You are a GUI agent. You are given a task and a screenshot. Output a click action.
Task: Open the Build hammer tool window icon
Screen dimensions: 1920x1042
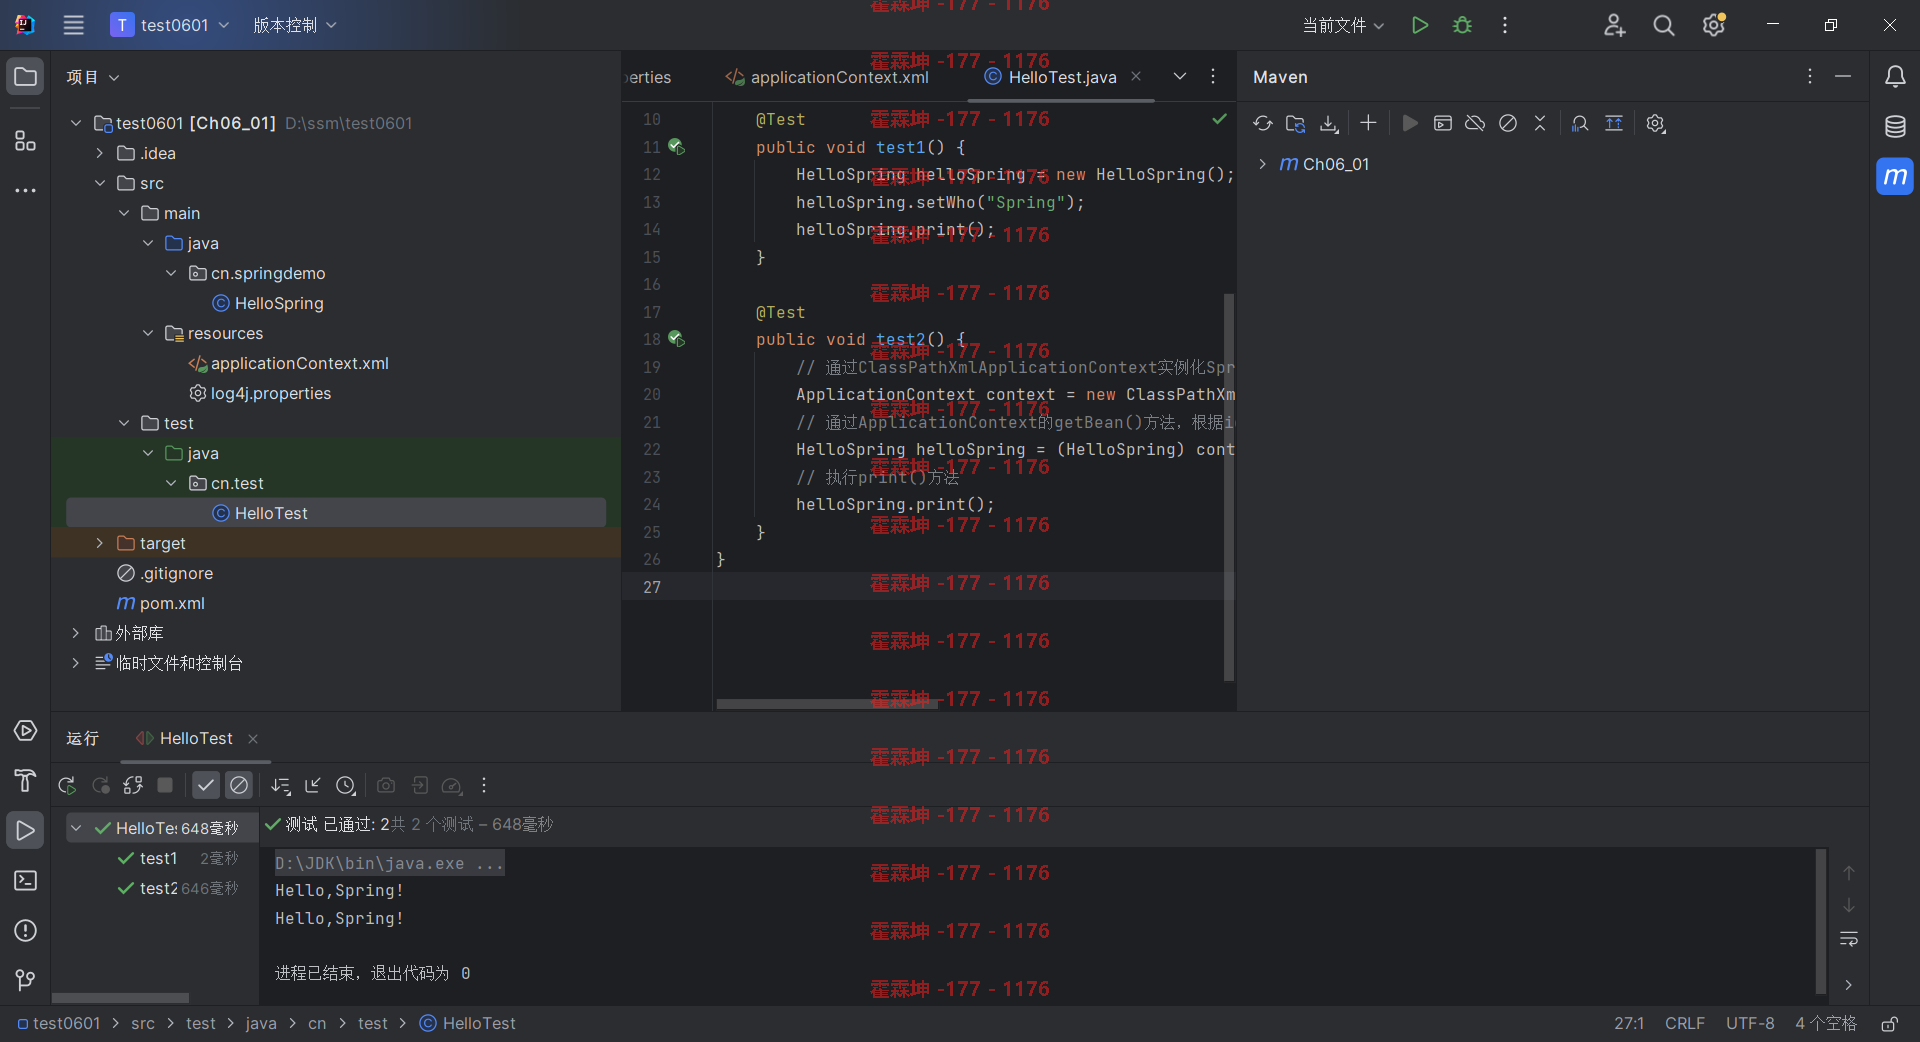pos(25,781)
